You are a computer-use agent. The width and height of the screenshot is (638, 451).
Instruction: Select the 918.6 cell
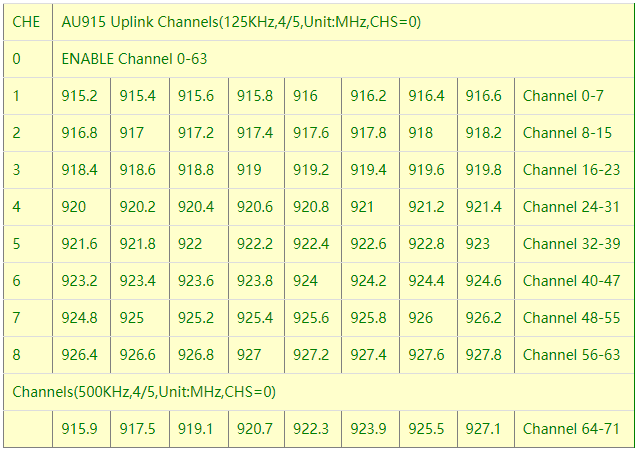coord(140,170)
